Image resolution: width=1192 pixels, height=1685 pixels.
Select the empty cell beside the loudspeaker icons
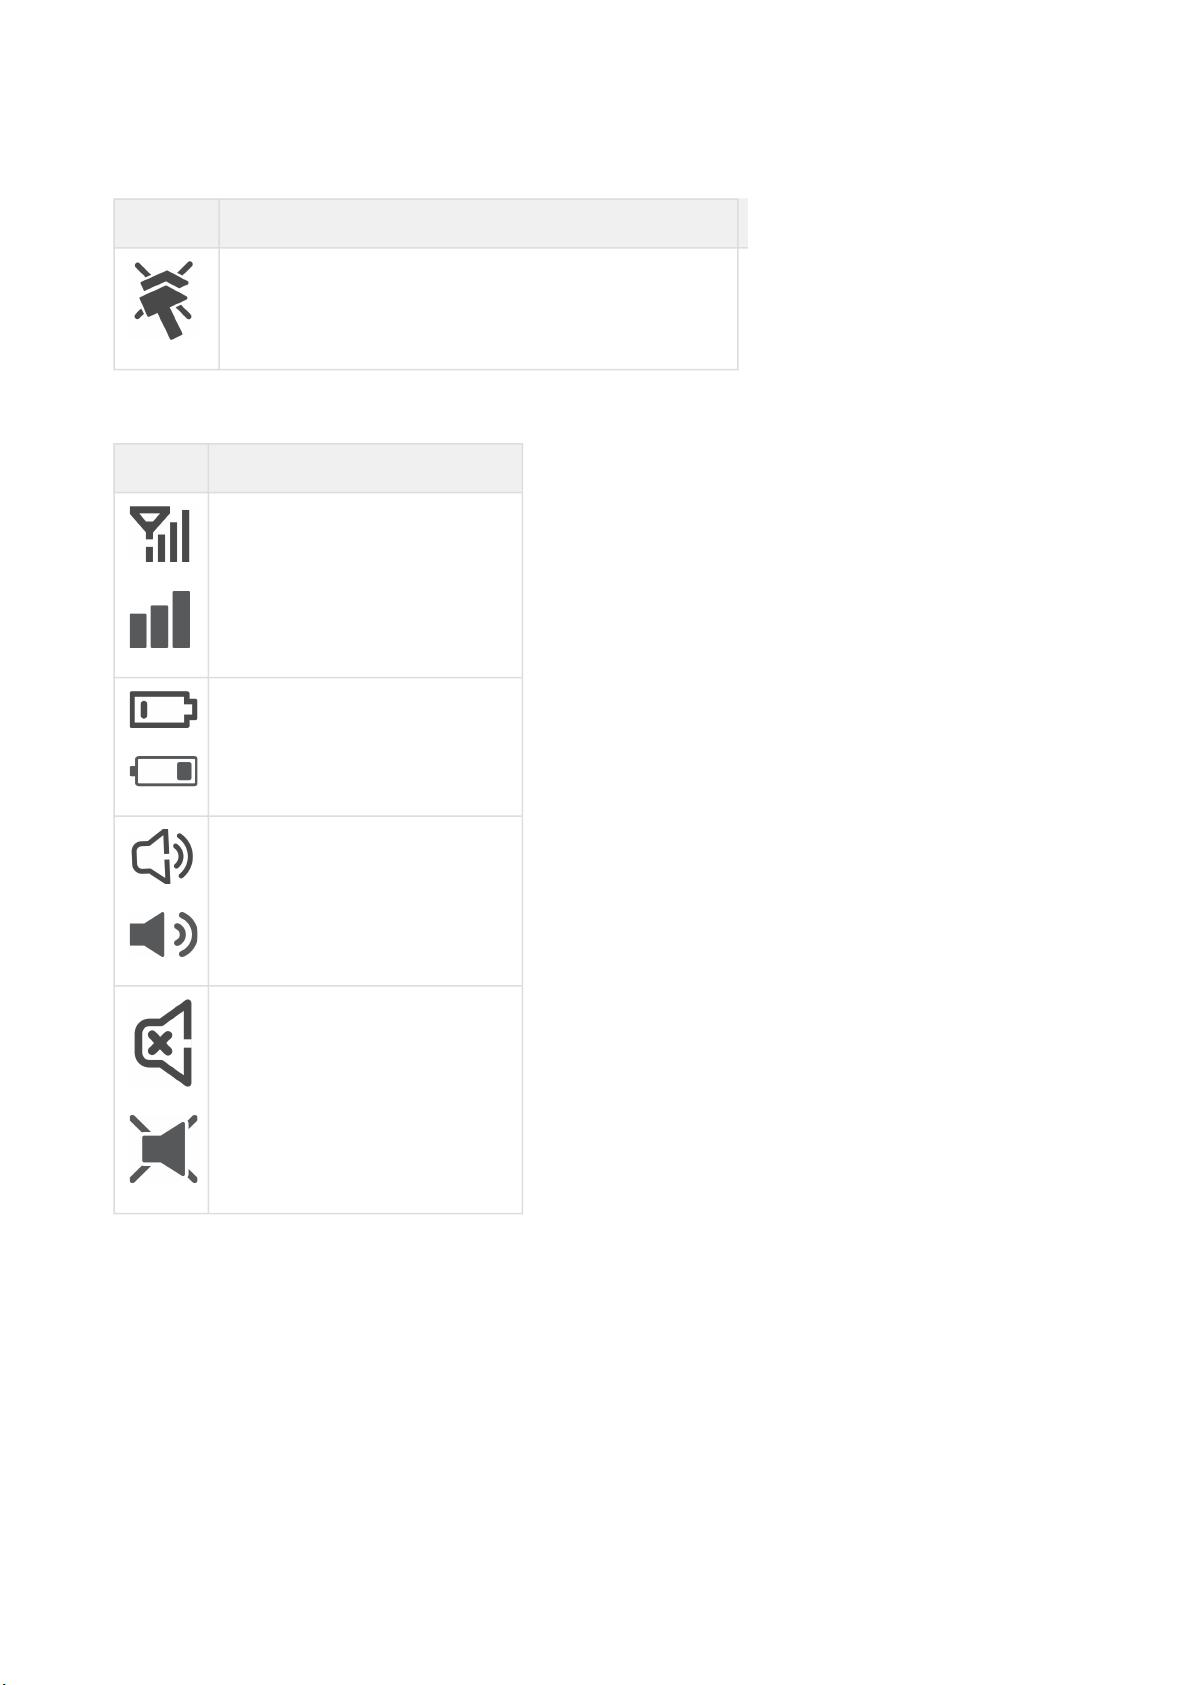[365, 901]
